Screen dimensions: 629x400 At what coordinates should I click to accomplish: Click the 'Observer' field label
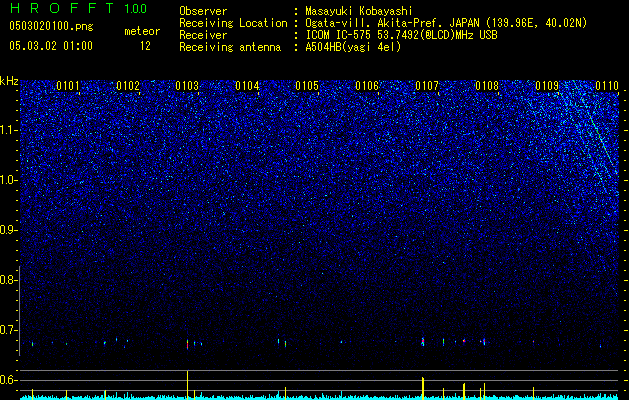point(203,11)
